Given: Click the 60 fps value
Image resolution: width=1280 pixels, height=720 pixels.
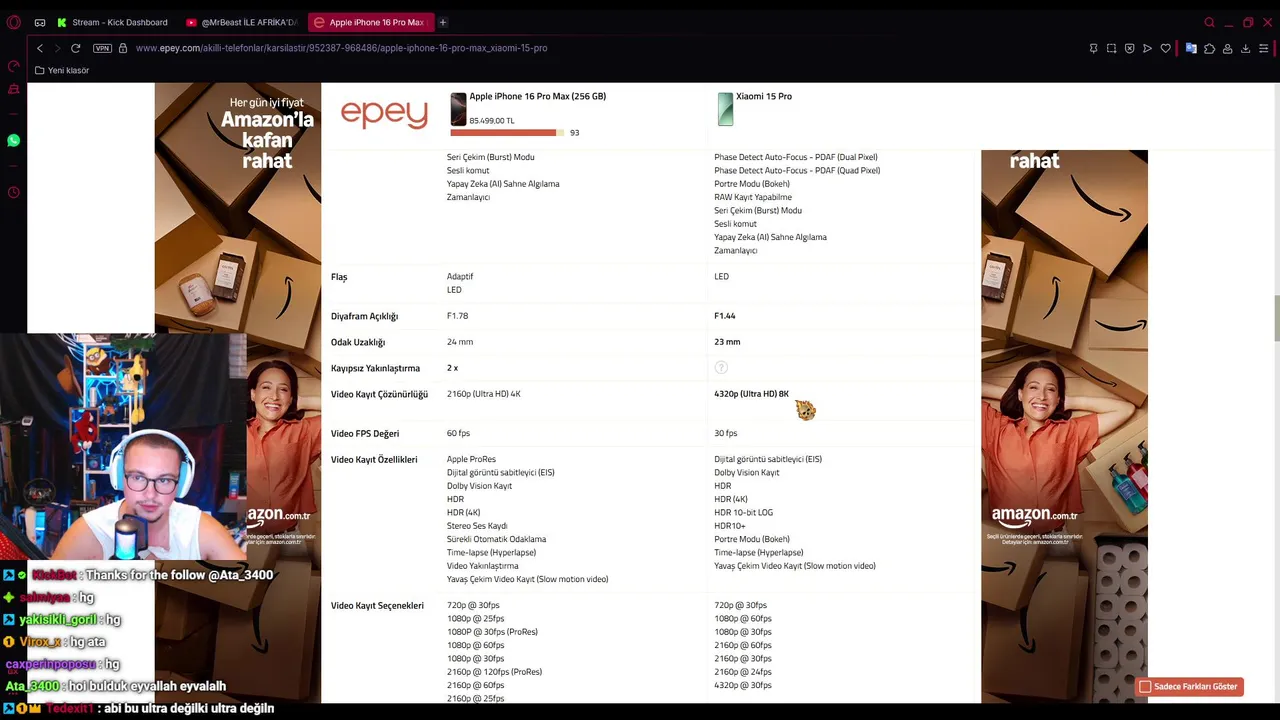Looking at the screenshot, I should pos(458,433).
